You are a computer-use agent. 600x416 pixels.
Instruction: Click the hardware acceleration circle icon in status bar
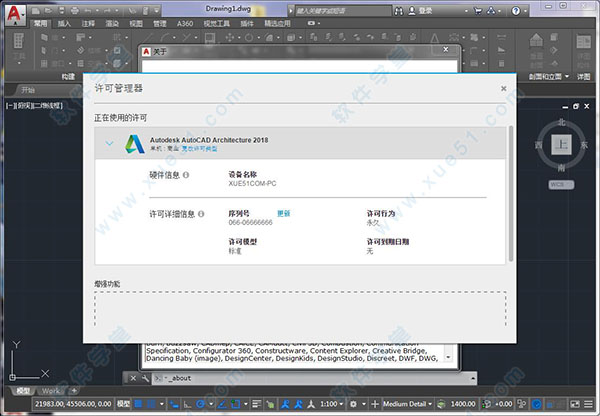(x=537, y=404)
